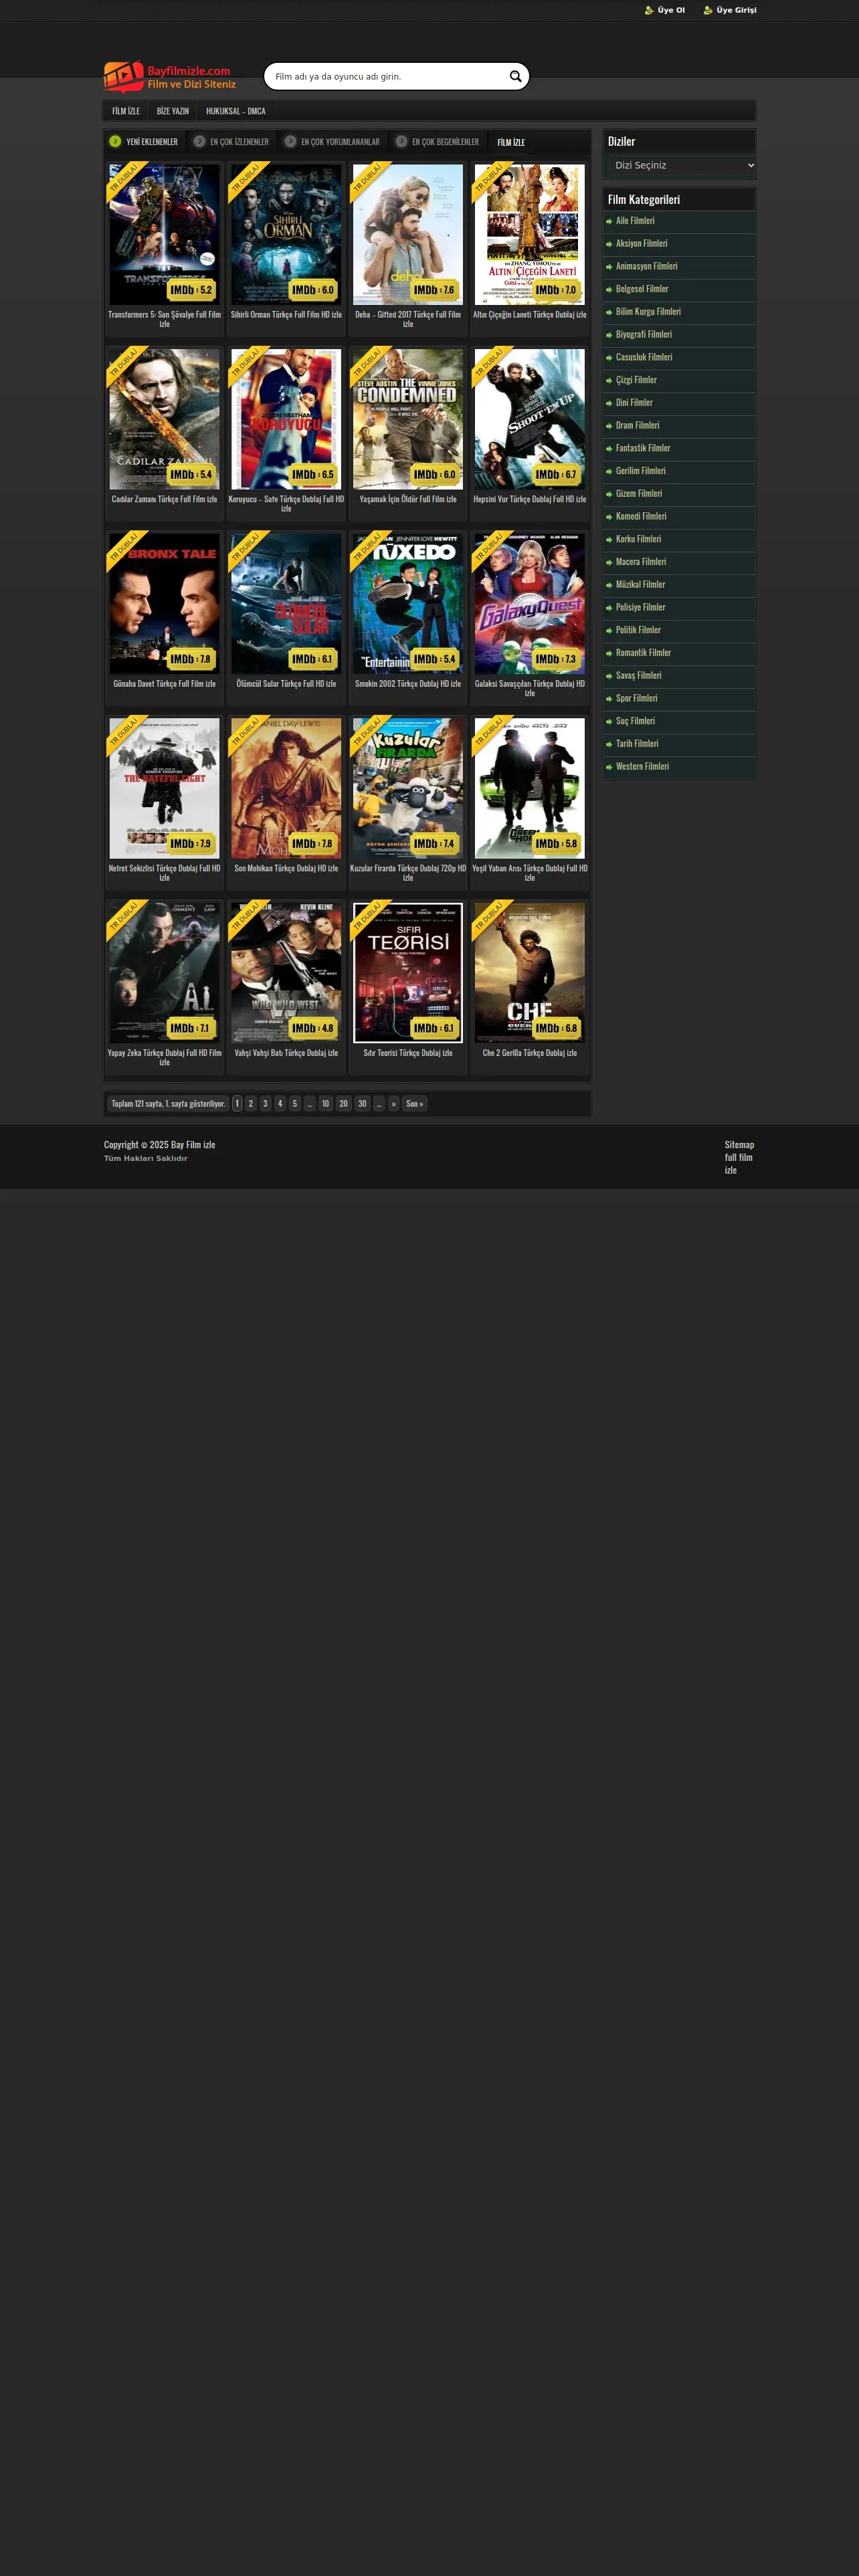Image resolution: width=859 pixels, height=2576 pixels.
Task: Open the Sıfır Teorisi poster thumbnail
Action: 408,973
